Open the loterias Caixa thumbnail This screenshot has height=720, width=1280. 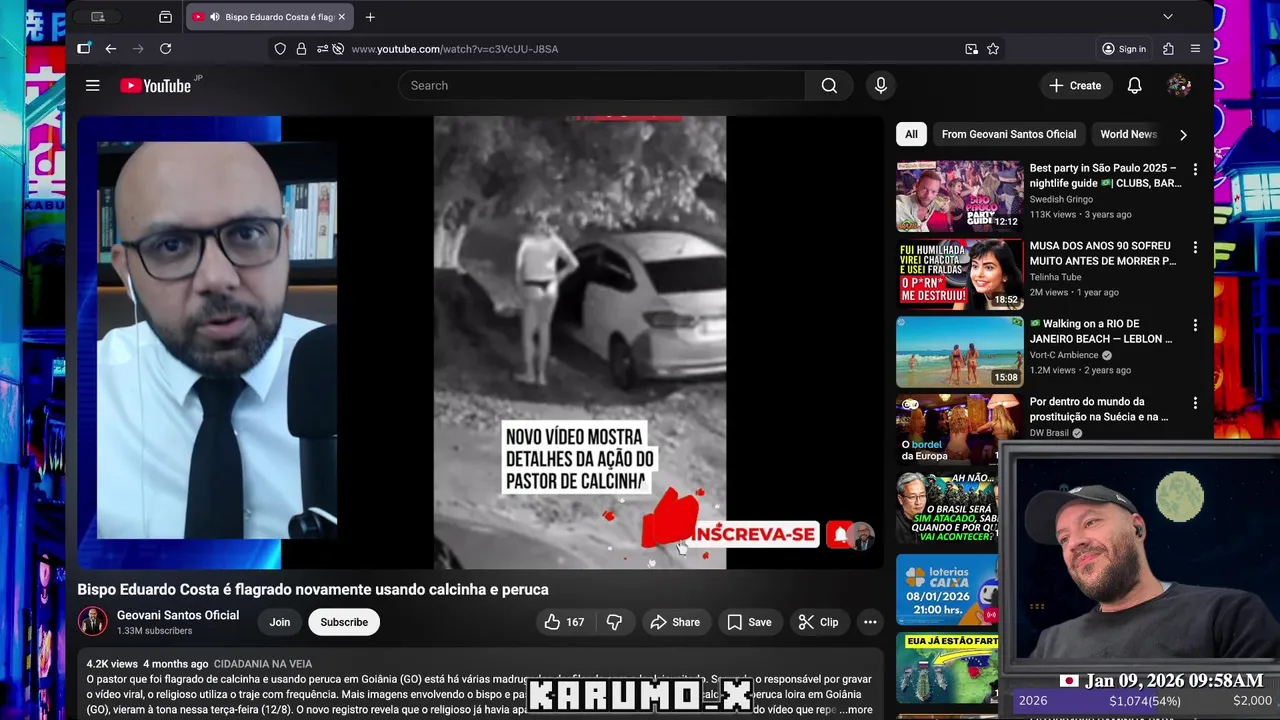coord(947,590)
